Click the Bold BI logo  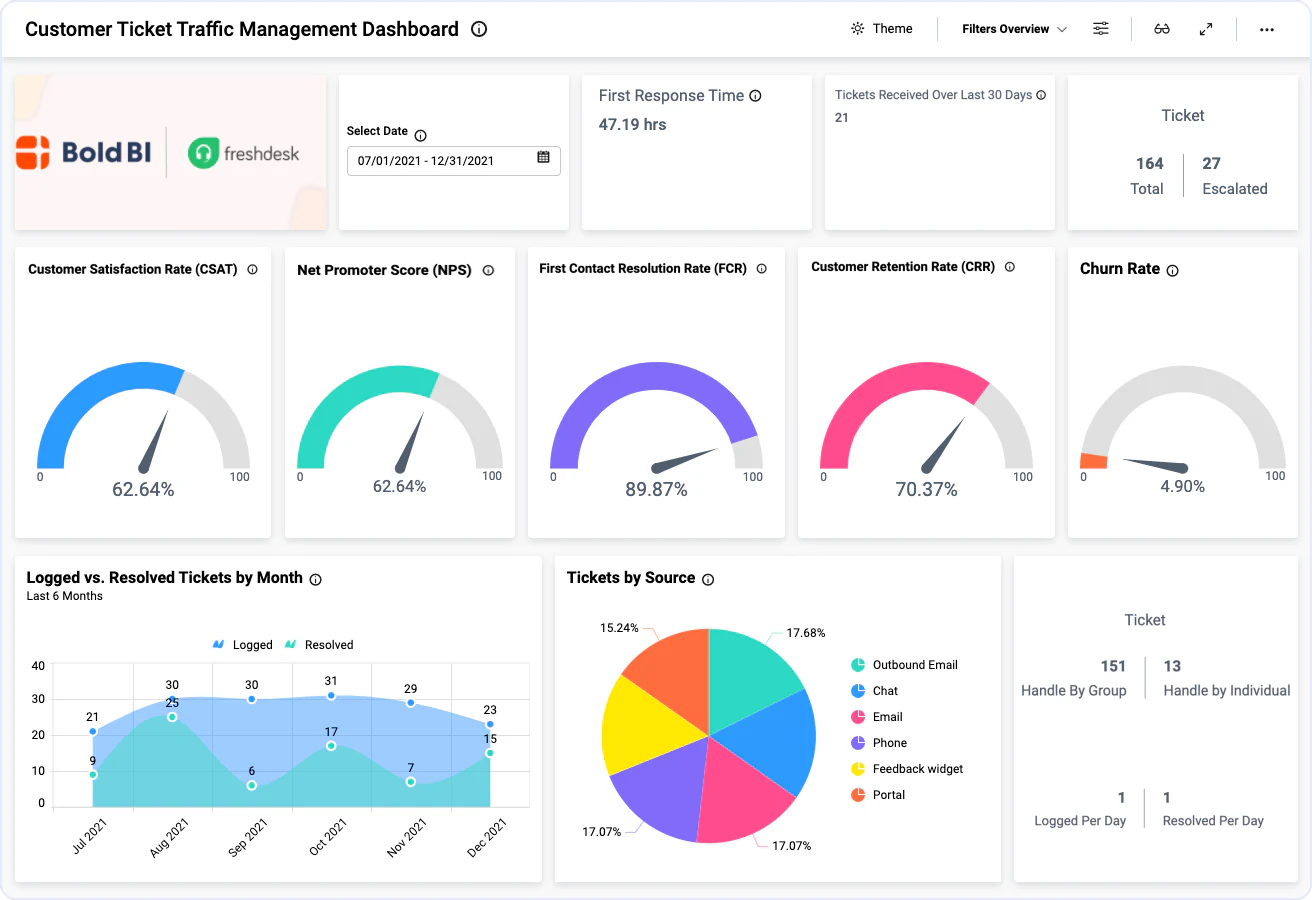[86, 152]
